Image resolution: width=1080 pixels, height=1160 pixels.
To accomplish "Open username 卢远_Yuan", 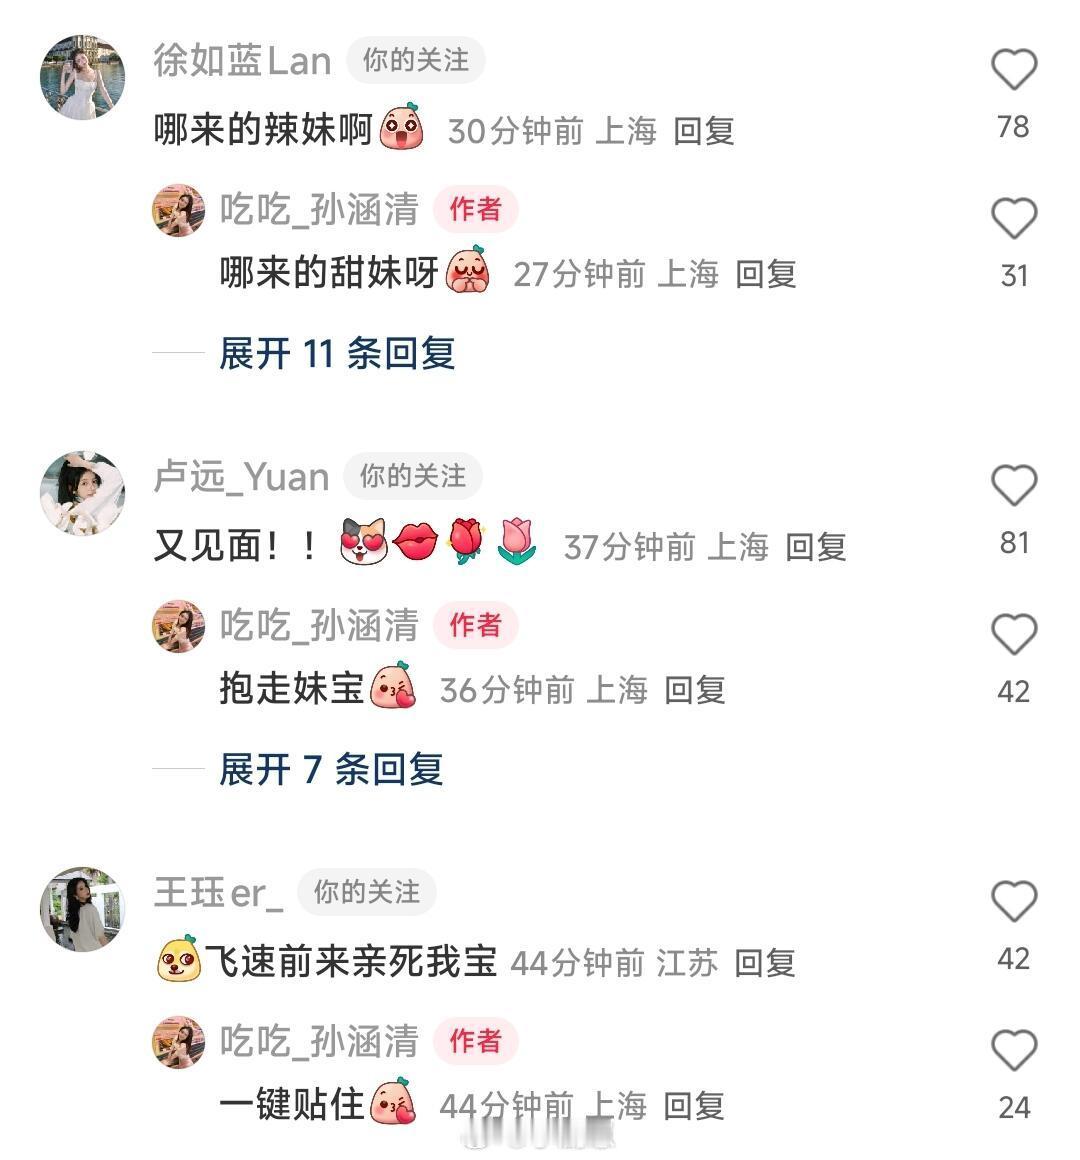I will coord(241,476).
